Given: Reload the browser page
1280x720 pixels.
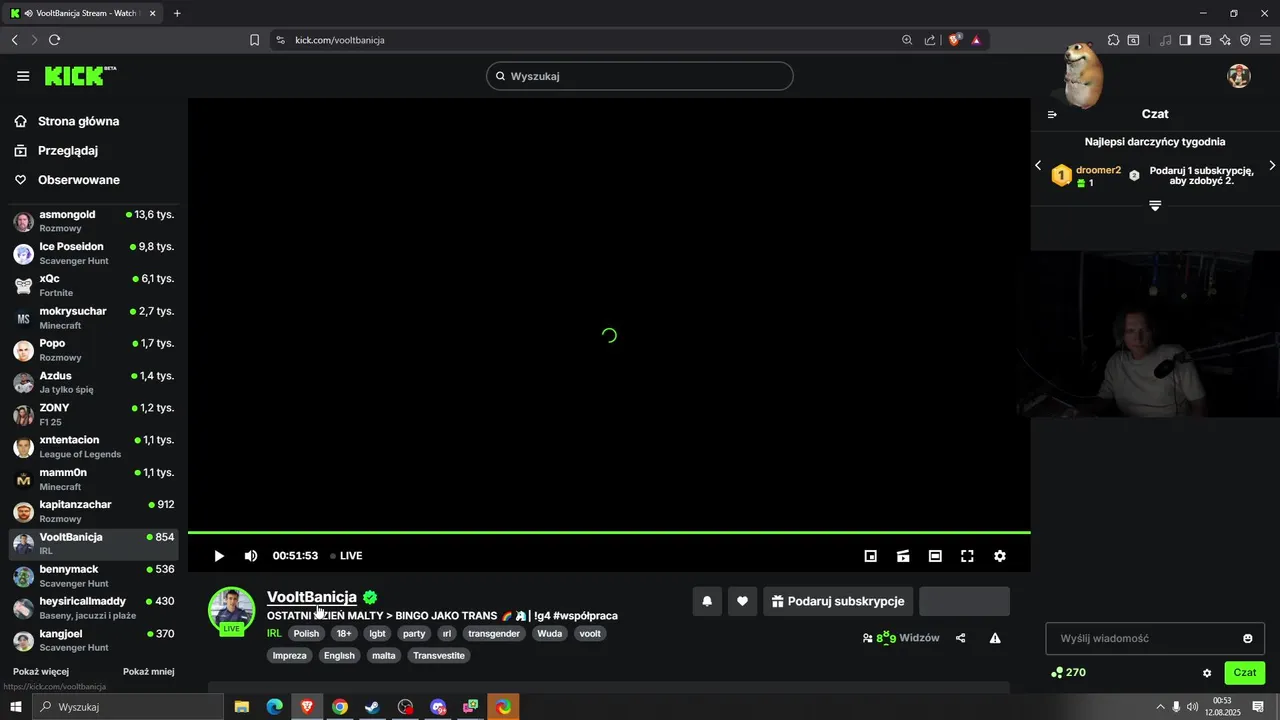Looking at the screenshot, I should coord(54,40).
